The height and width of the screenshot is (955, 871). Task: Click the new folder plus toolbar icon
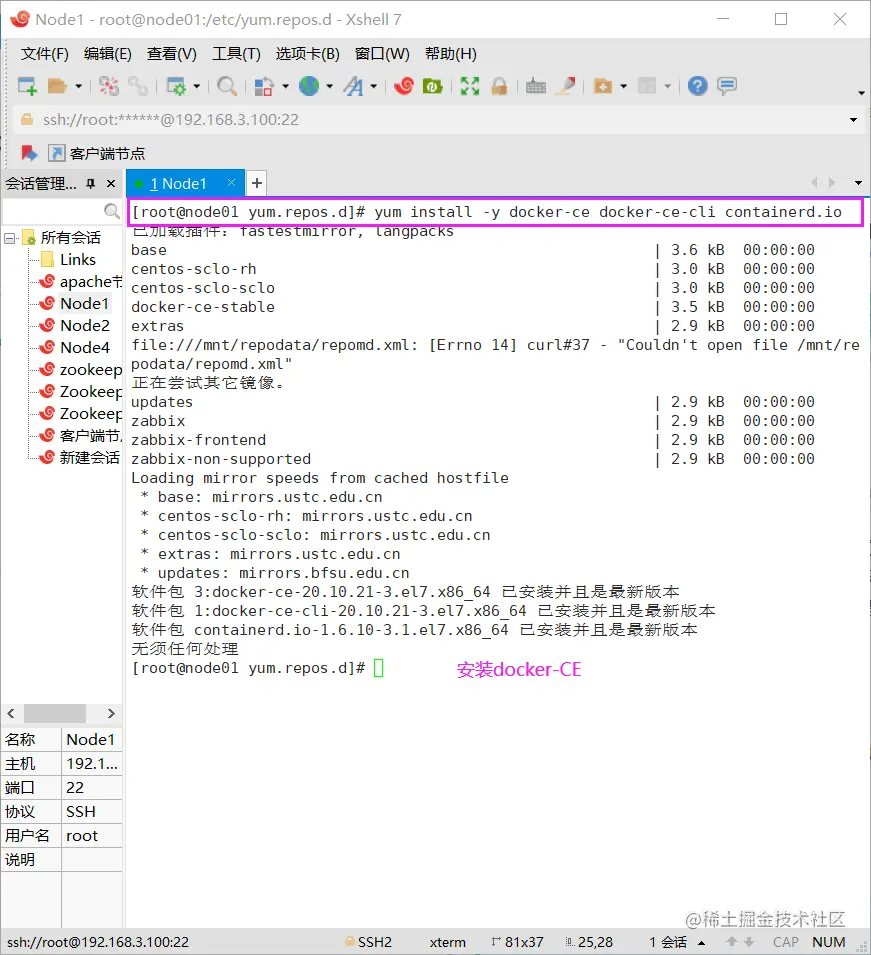tap(603, 86)
